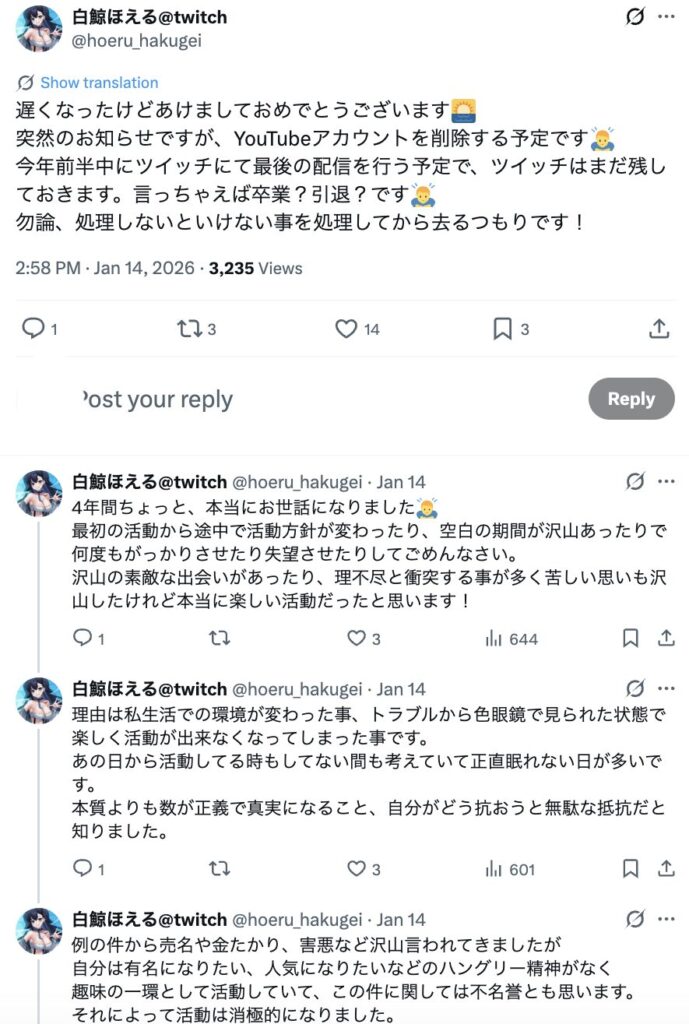View analytics of reply with 601 views
This screenshot has height=1024, width=689.
point(492,869)
